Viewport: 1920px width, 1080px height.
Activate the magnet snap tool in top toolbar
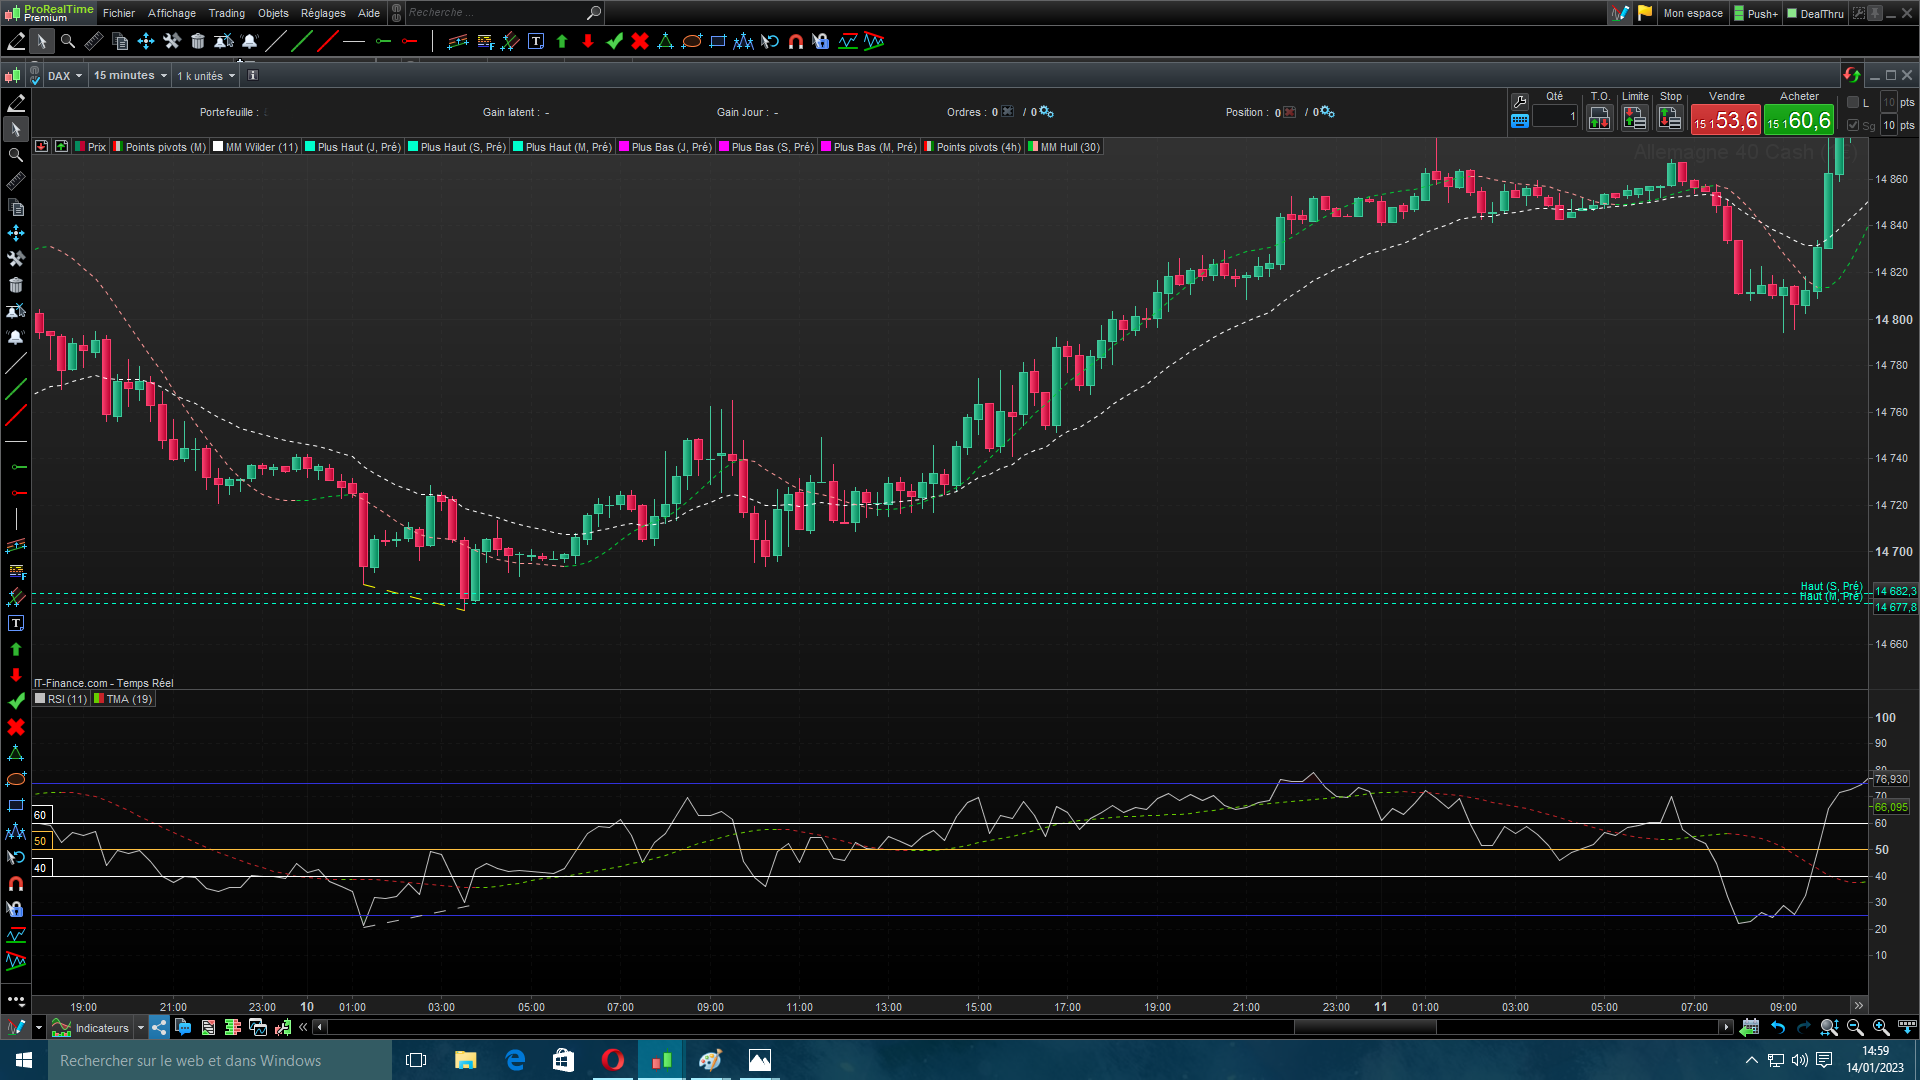796,41
